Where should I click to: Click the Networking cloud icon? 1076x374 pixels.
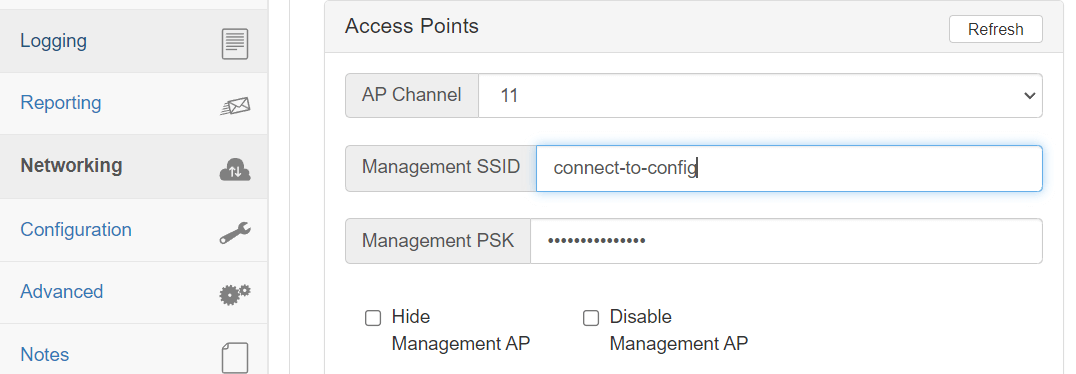[x=235, y=168]
